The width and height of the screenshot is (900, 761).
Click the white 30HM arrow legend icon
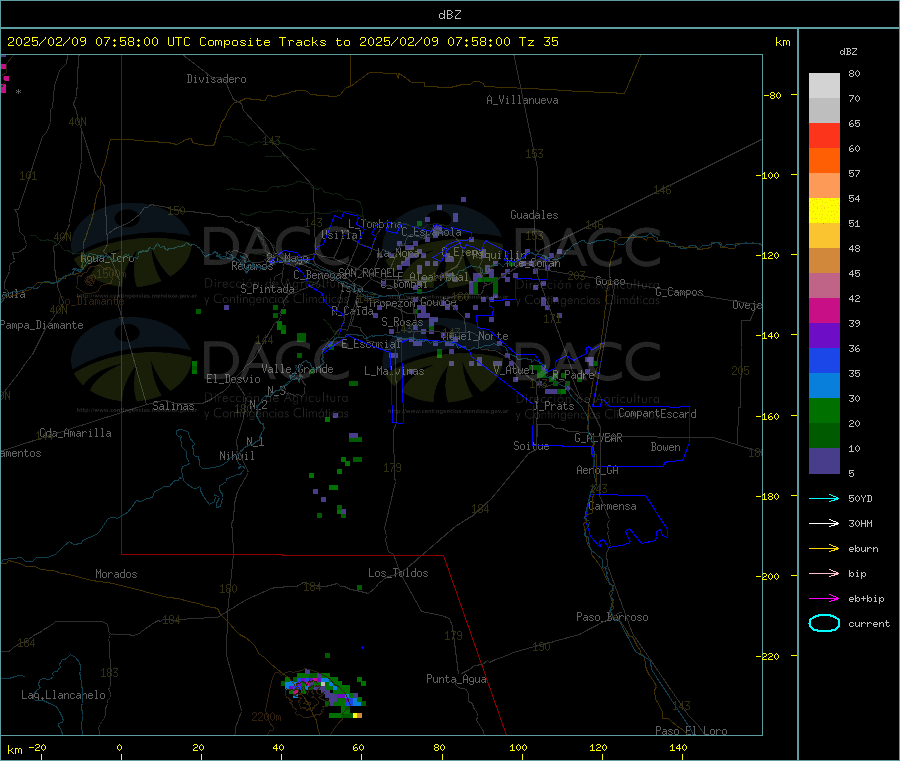point(824,523)
